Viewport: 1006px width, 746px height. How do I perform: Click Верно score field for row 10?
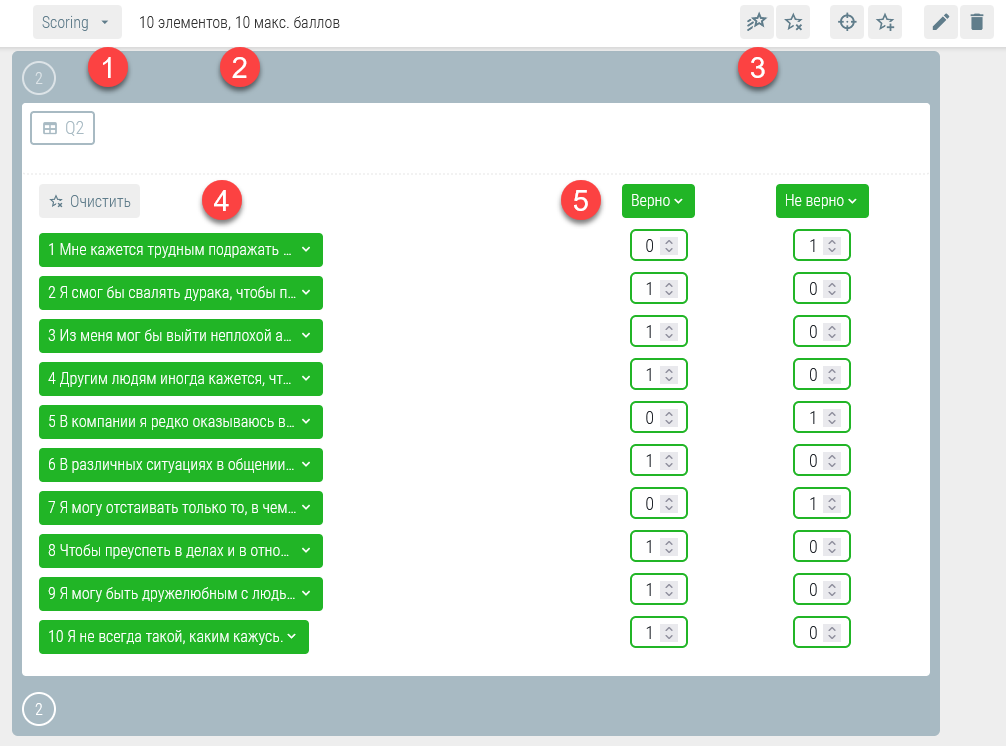[659, 632]
